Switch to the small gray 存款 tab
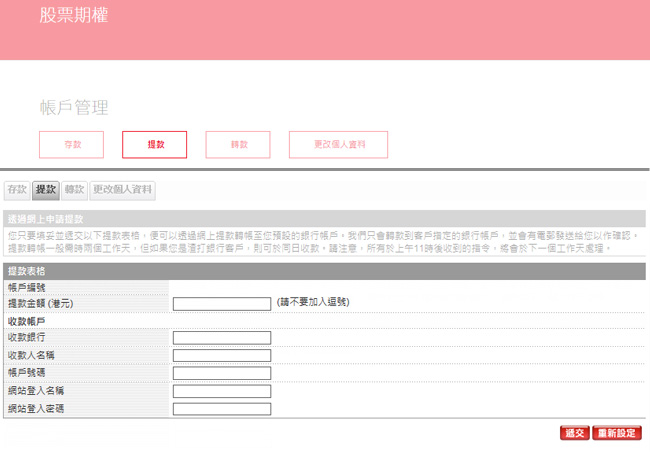Image resolution: width=650 pixels, height=462 pixels. [17, 189]
